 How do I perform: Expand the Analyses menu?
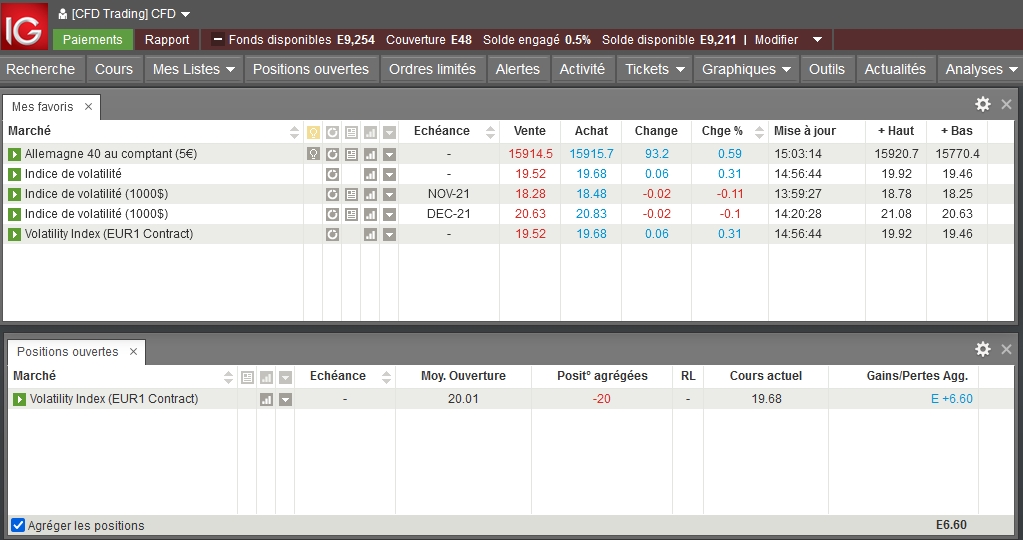1013,69
